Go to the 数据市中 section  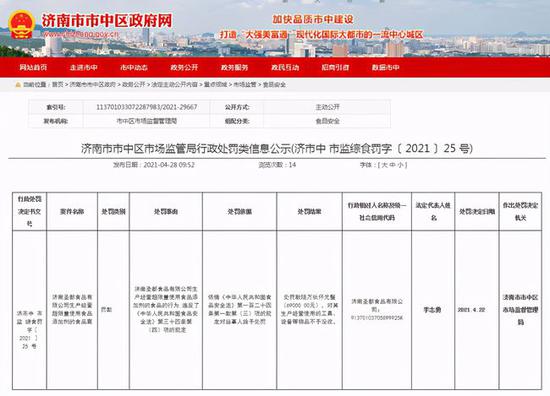(x=386, y=67)
